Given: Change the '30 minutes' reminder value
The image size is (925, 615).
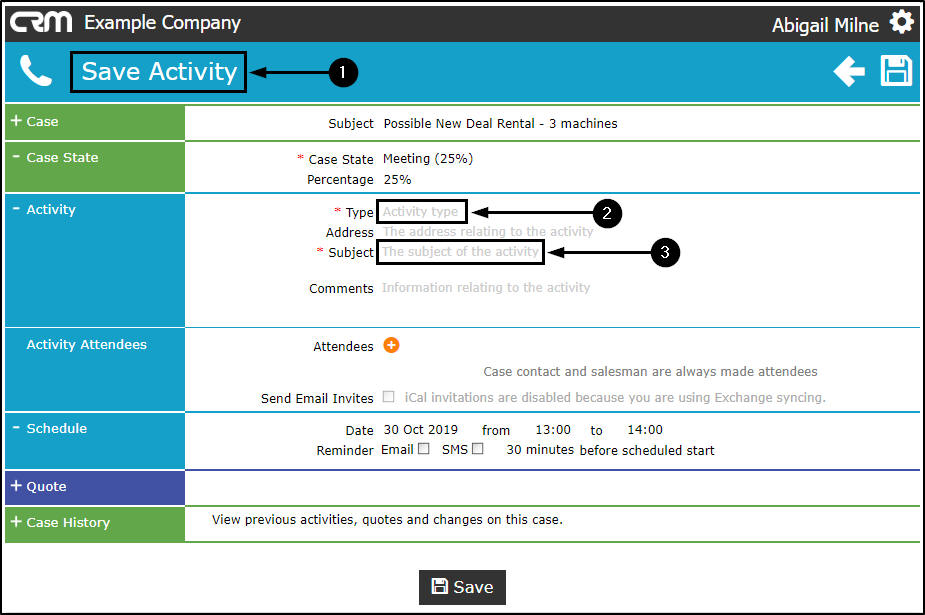Looking at the screenshot, I should 540,449.
